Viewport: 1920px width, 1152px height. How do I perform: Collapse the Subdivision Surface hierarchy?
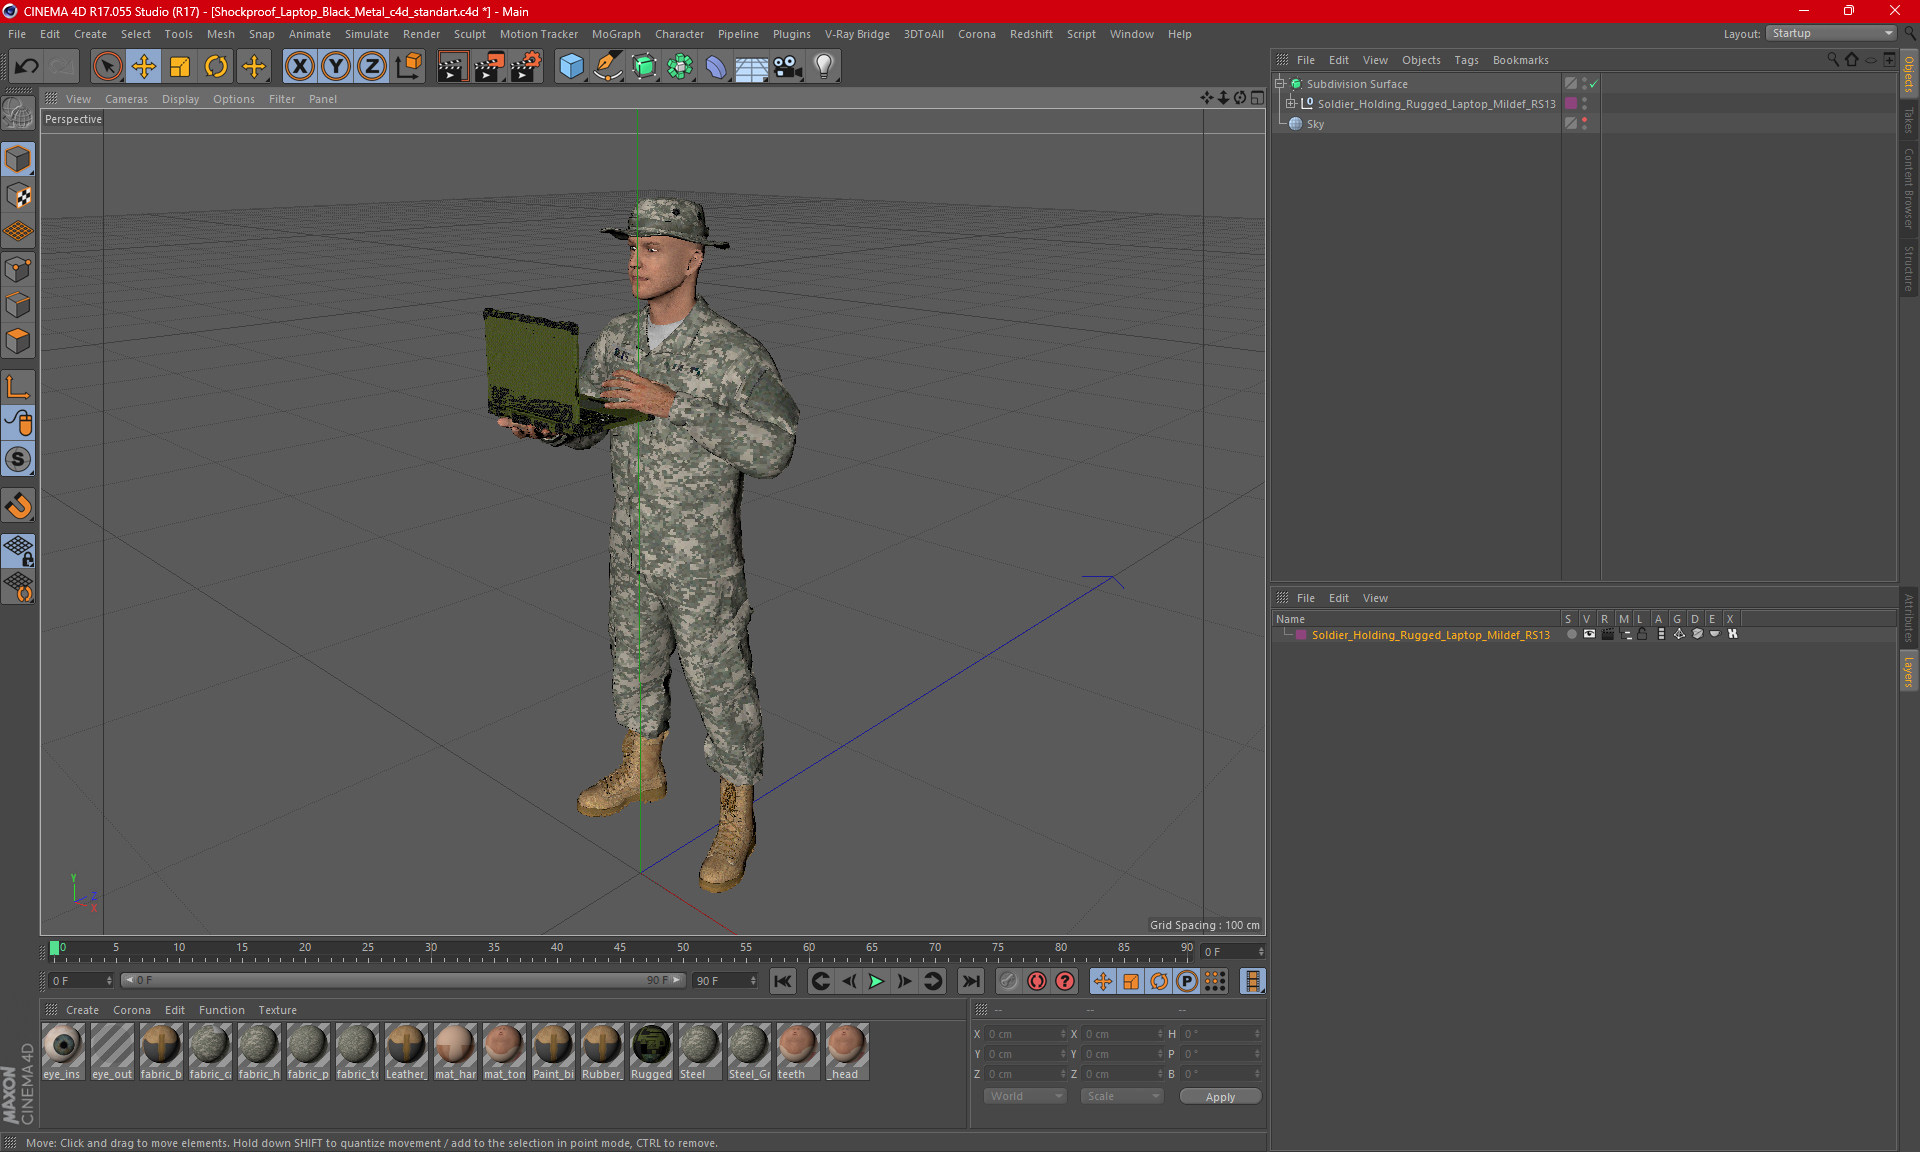tap(1279, 84)
